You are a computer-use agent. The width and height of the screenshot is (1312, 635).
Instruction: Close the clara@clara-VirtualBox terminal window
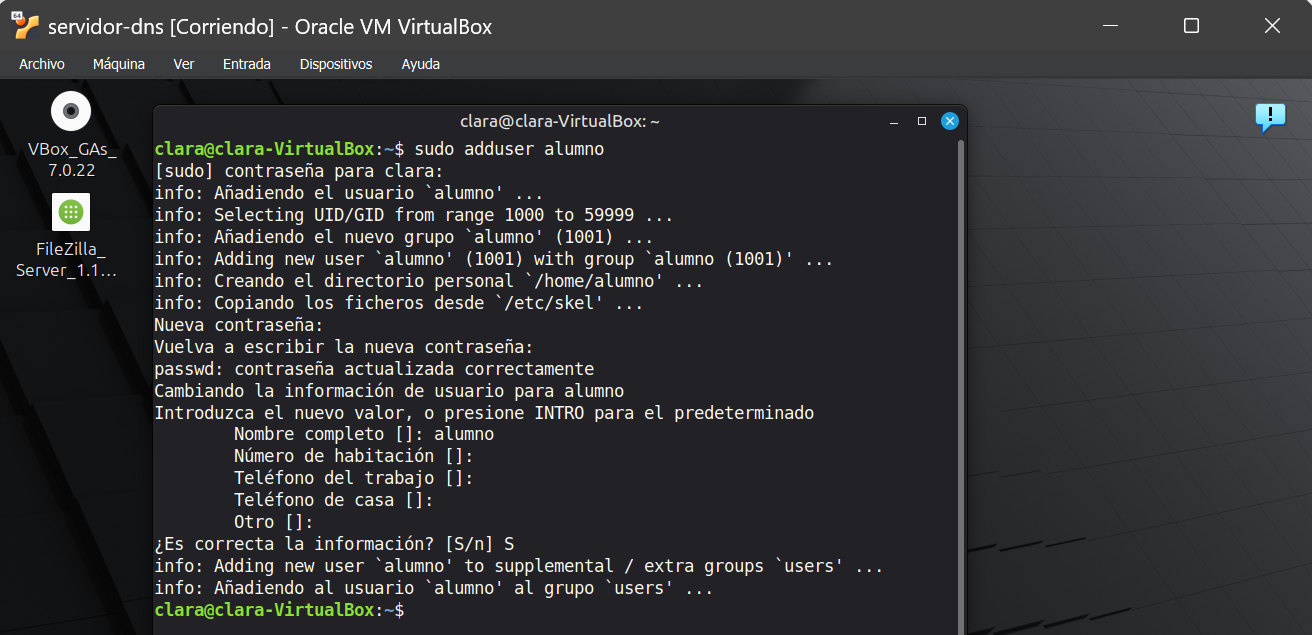(950, 121)
